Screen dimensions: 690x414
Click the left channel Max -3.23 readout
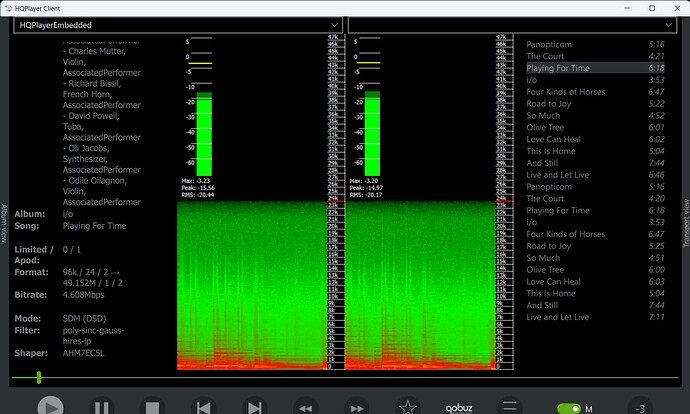(x=195, y=181)
